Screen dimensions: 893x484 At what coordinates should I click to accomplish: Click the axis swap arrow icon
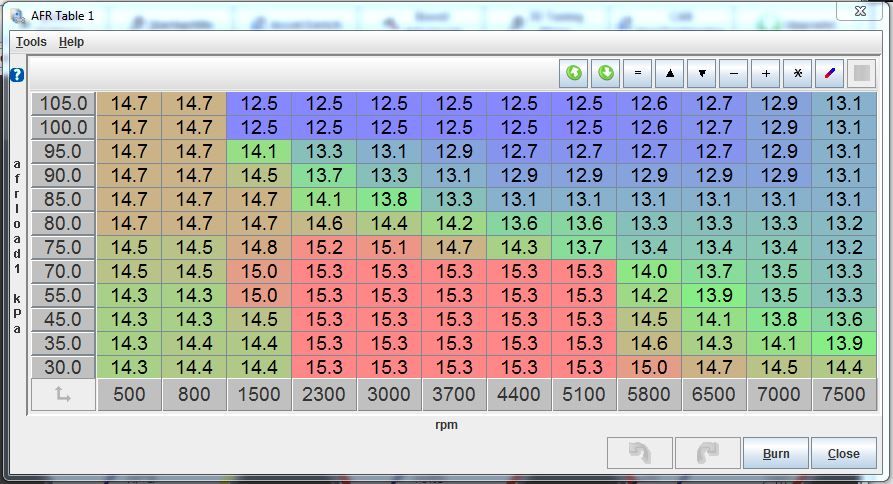tap(63, 395)
